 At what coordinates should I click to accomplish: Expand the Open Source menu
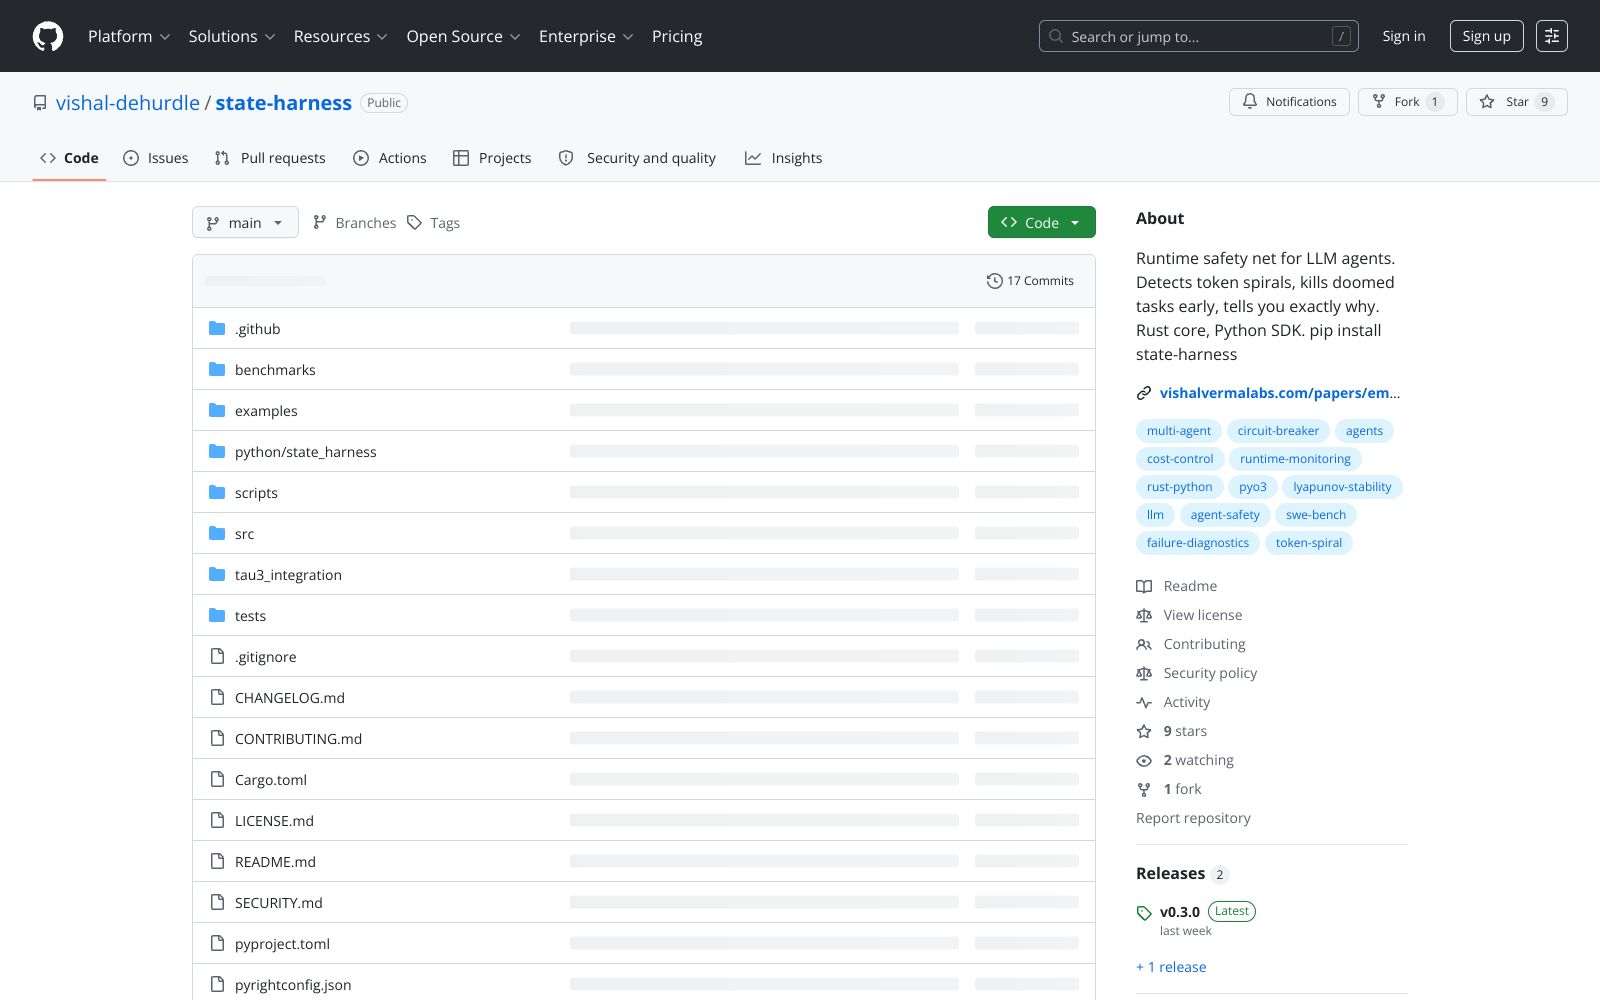click(463, 36)
